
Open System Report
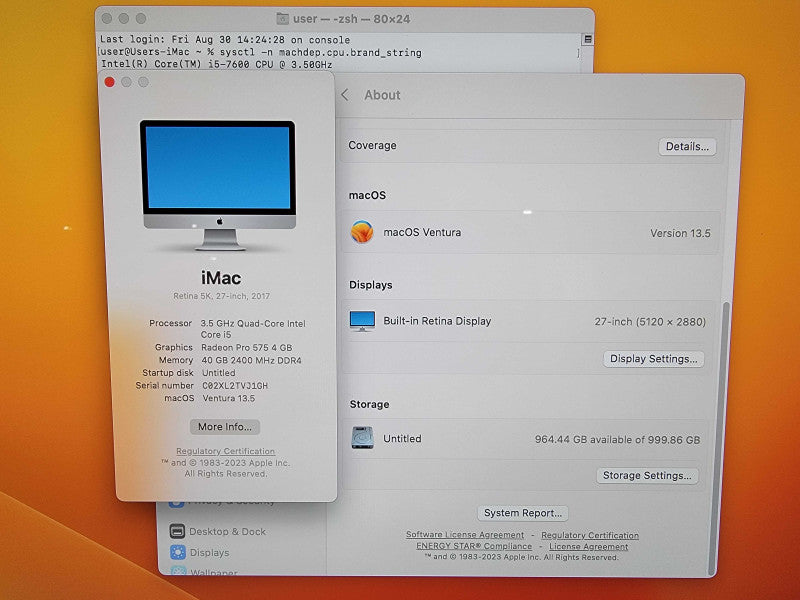522,513
